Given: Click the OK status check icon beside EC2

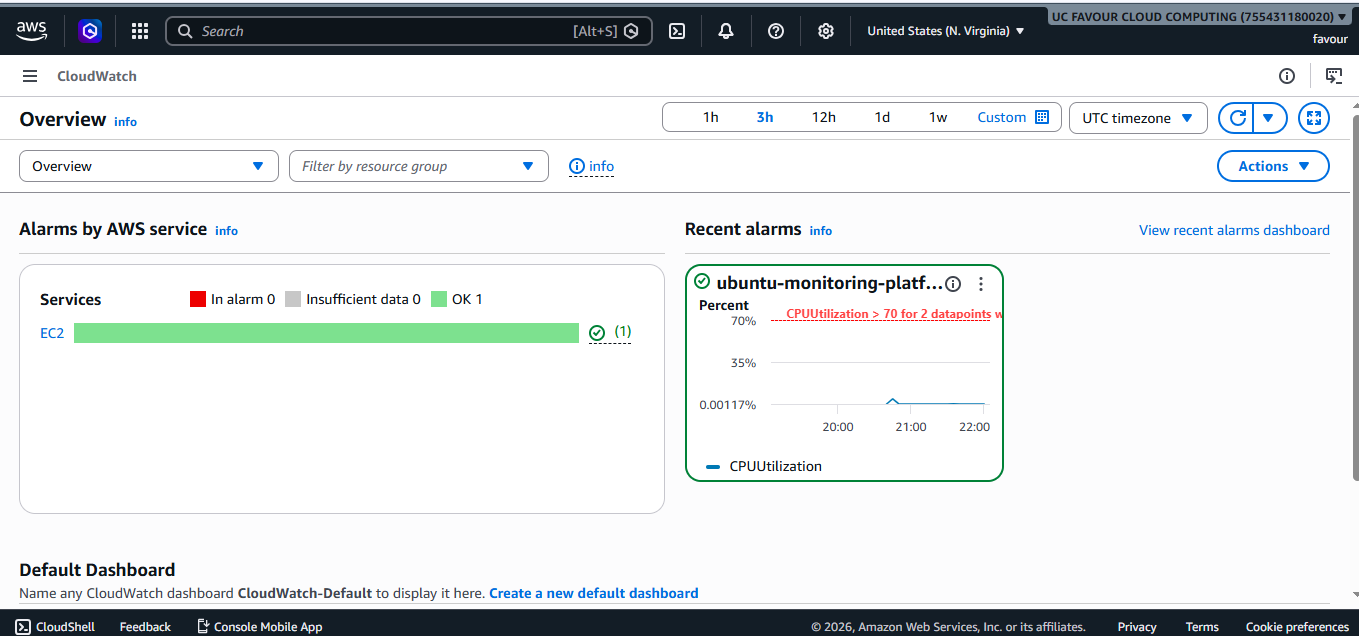Looking at the screenshot, I should [x=597, y=333].
